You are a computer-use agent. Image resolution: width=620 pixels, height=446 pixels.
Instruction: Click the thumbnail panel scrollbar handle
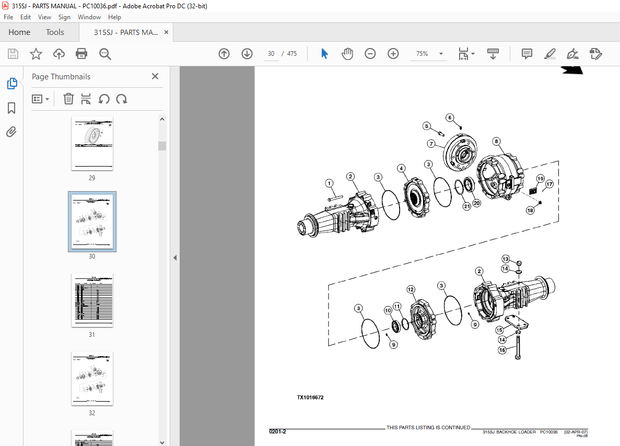[162, 146]
